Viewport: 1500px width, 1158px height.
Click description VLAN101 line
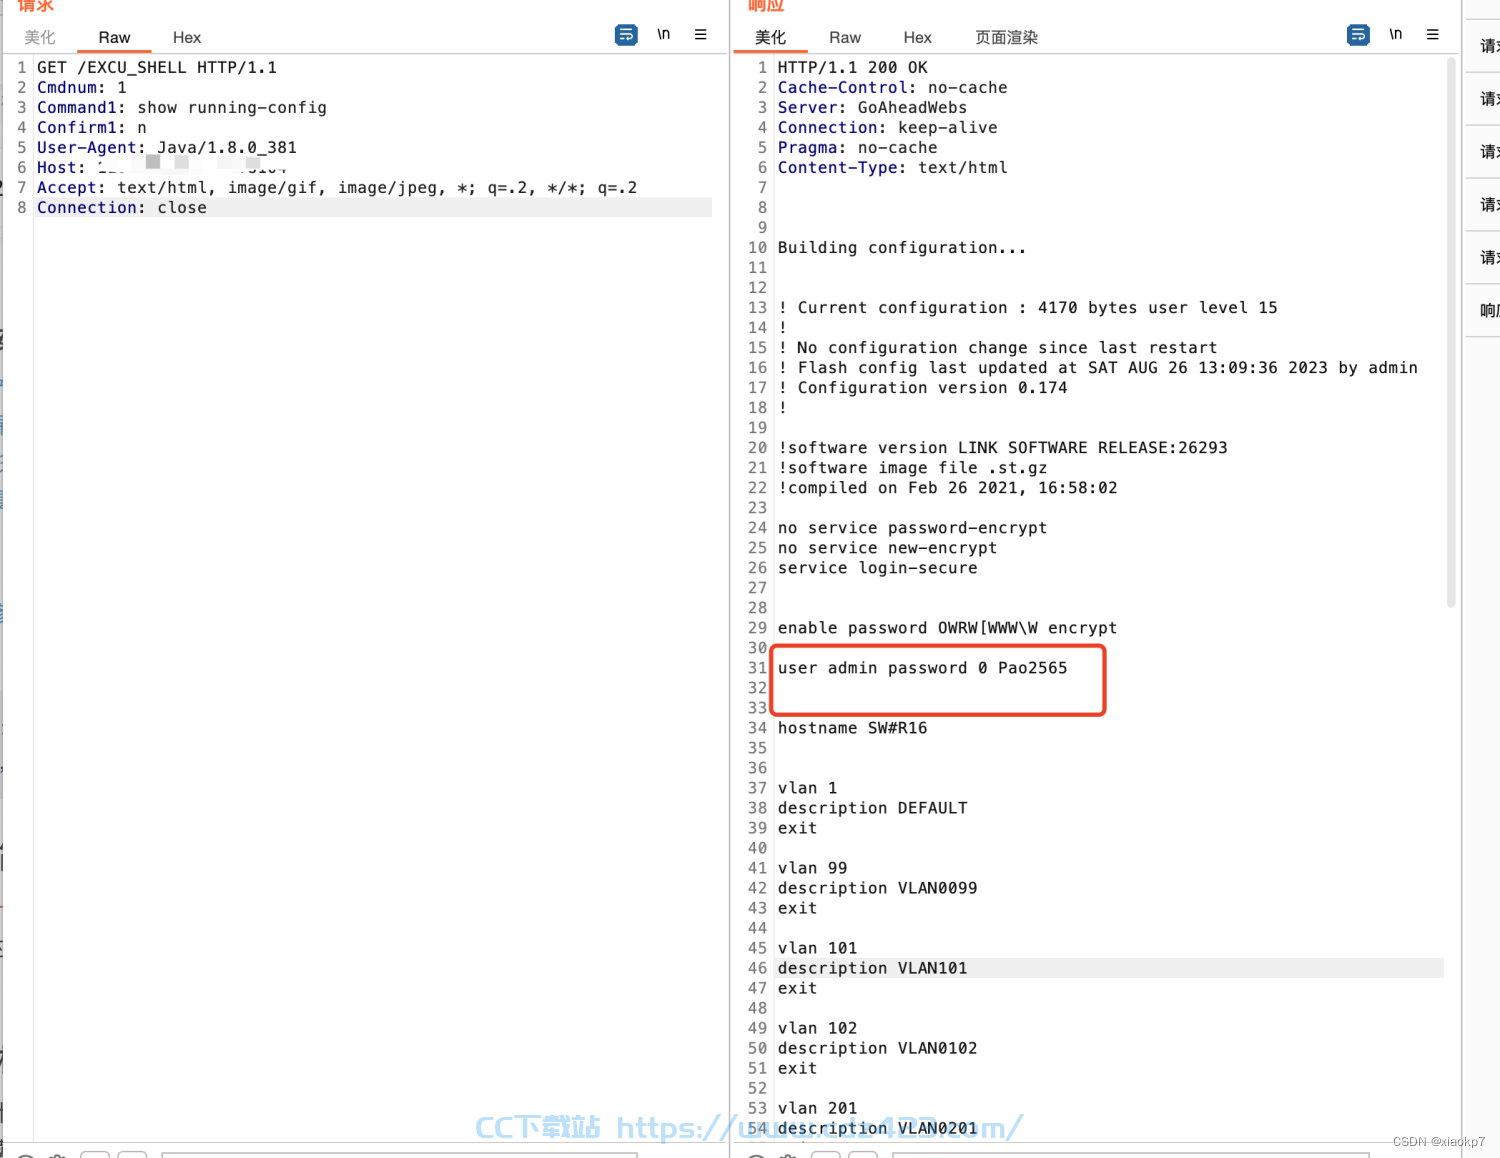coord(873,968)
